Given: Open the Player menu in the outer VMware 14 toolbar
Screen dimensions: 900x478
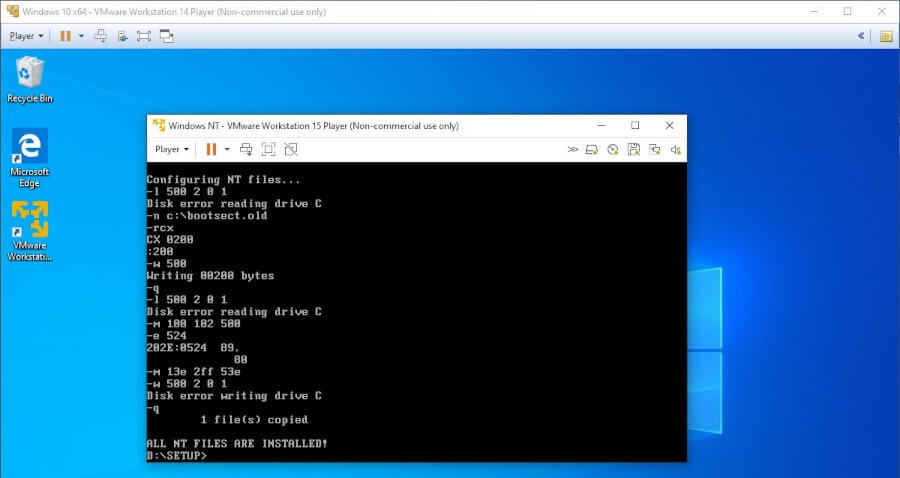Looking at the screenshot, I should 26,36.
